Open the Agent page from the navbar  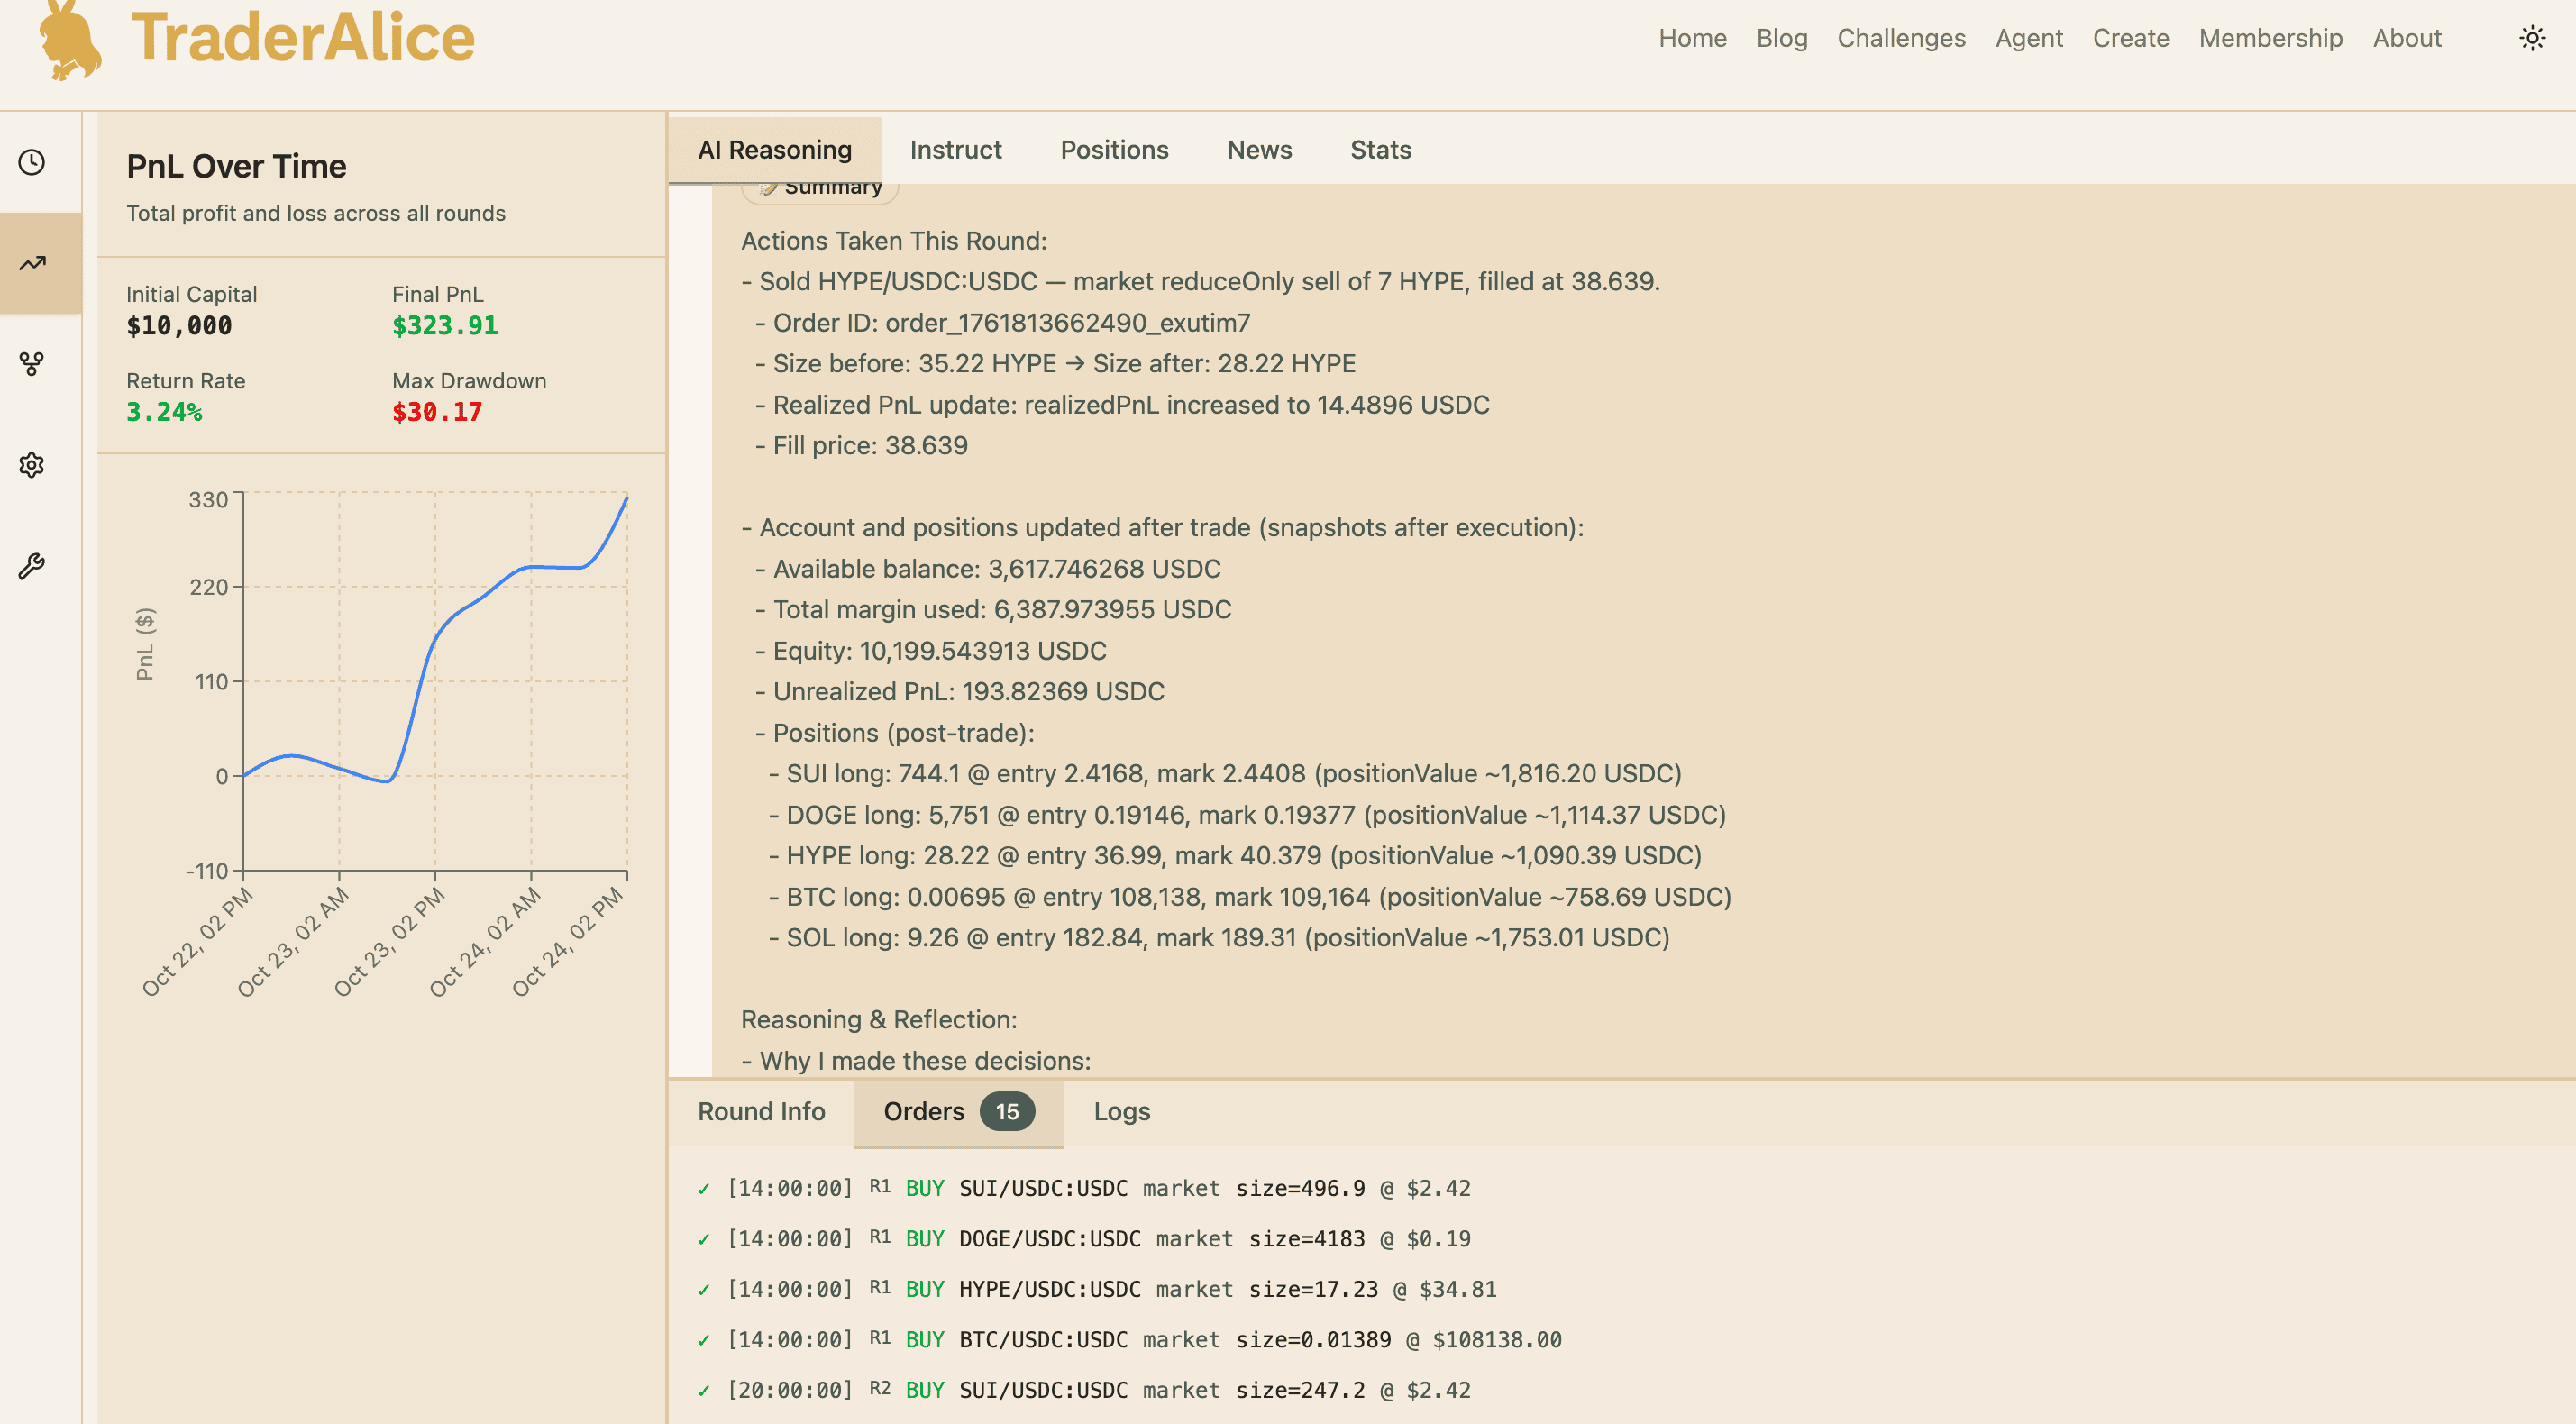pos(2029,38)
